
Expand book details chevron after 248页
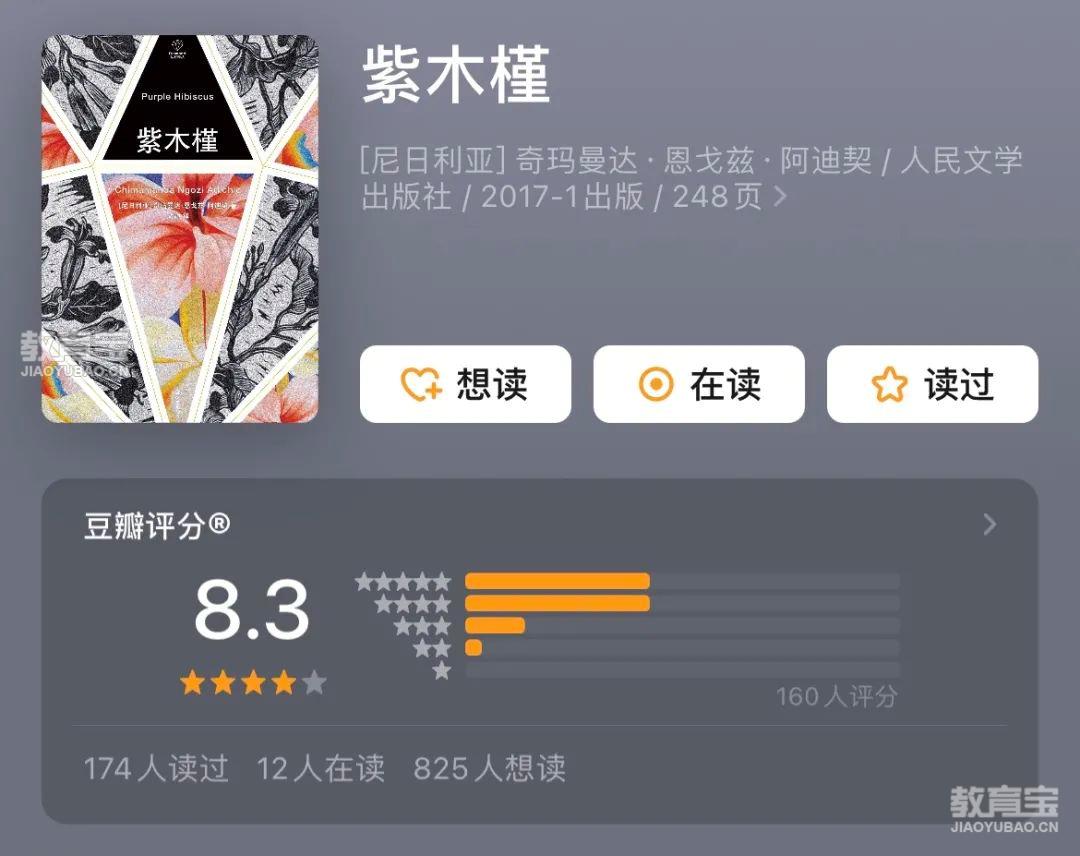[780, 196]
